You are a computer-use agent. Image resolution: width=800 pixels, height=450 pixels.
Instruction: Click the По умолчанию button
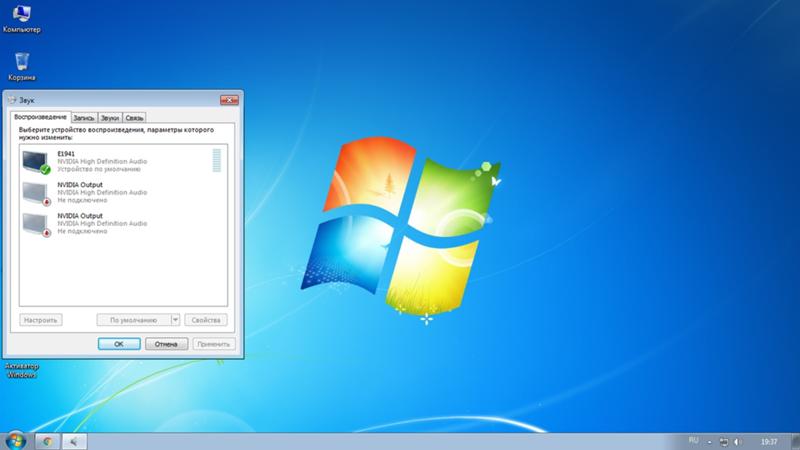click(x=134, y=320)
